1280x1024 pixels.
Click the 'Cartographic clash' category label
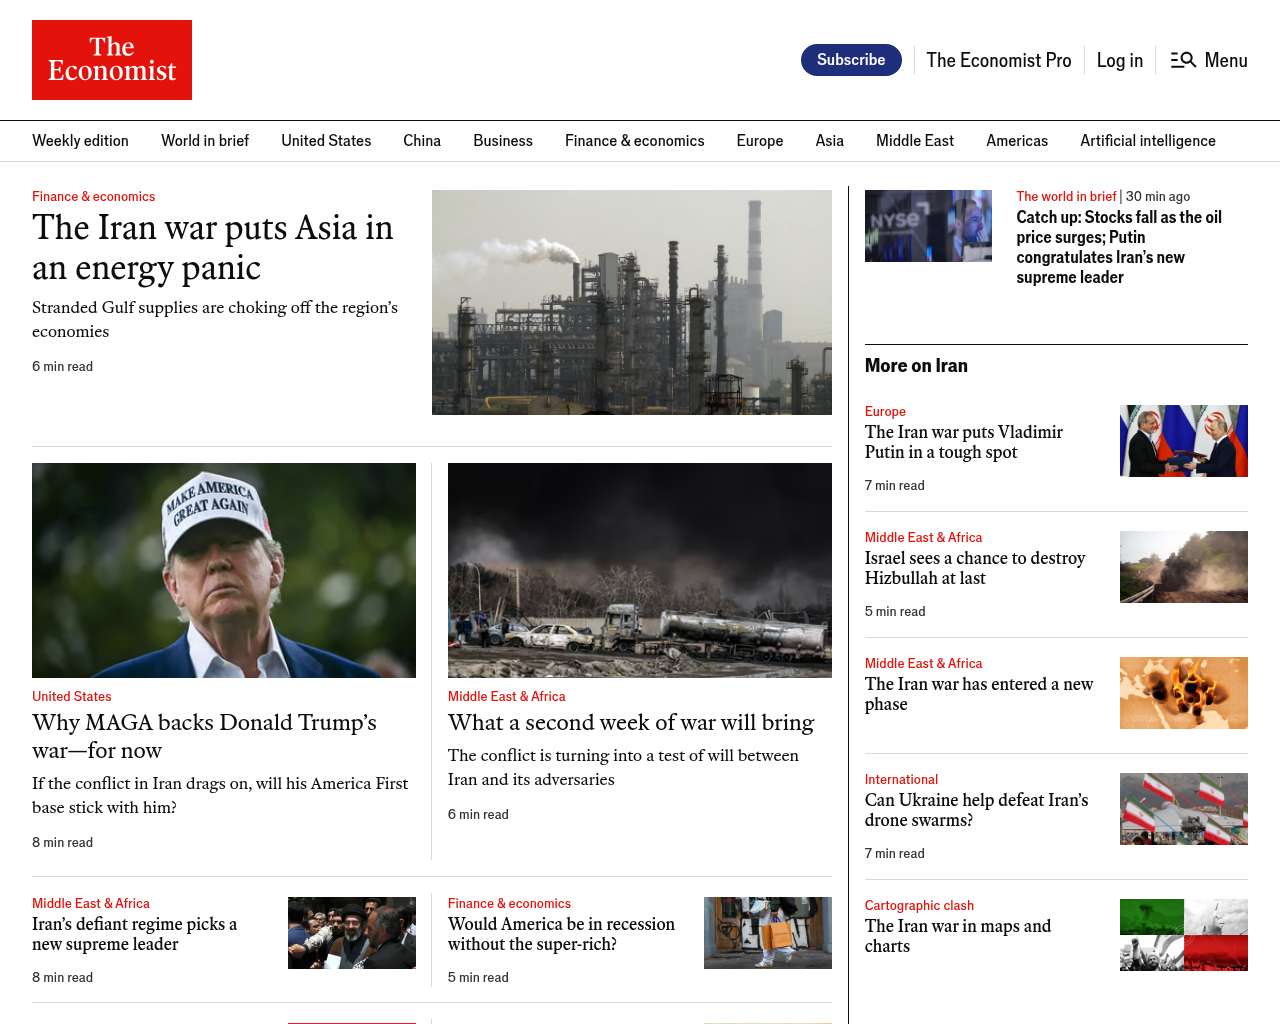coord(919,905)
